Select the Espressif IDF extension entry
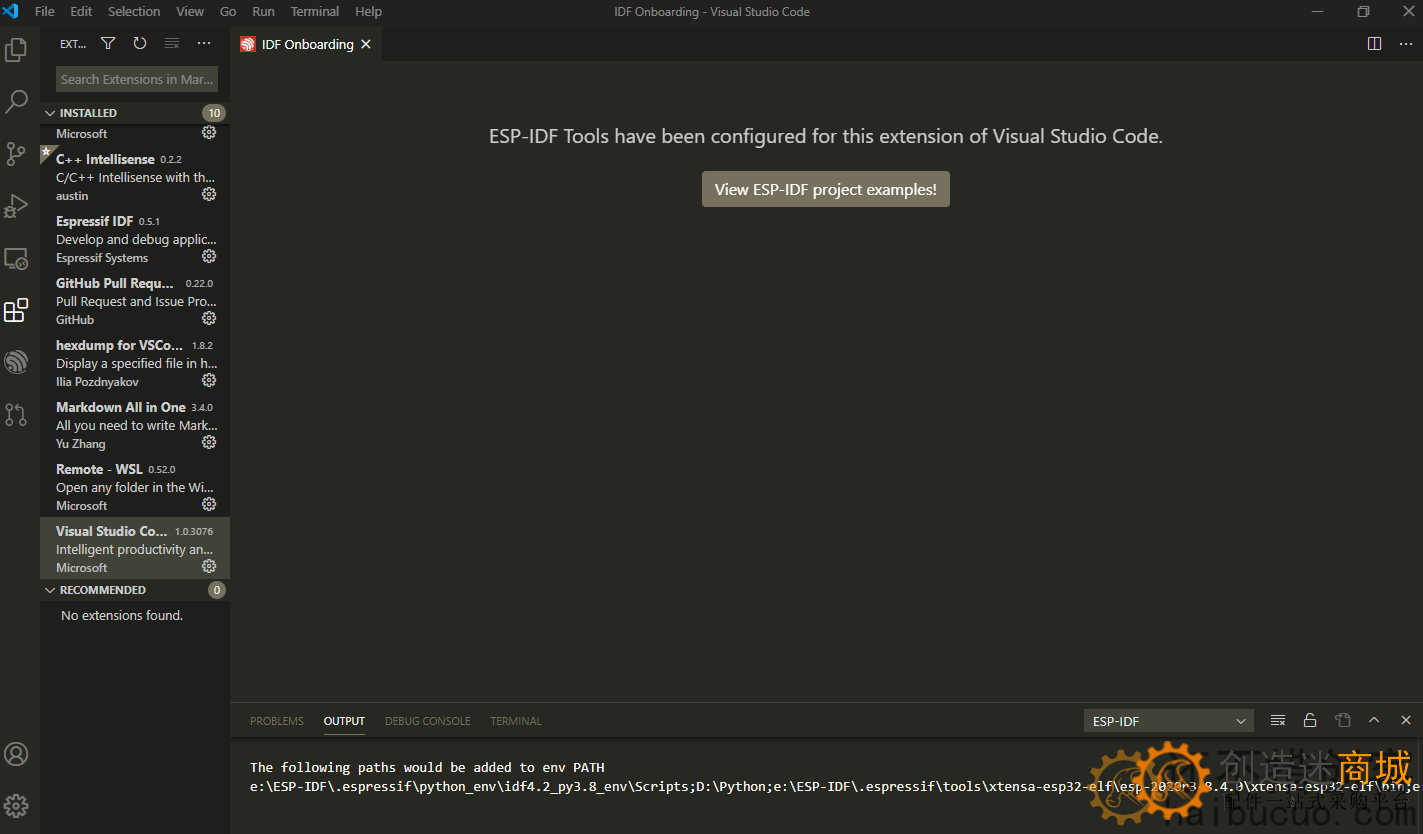The height and width of the screenshot is (834, 1423). [135, 238]
